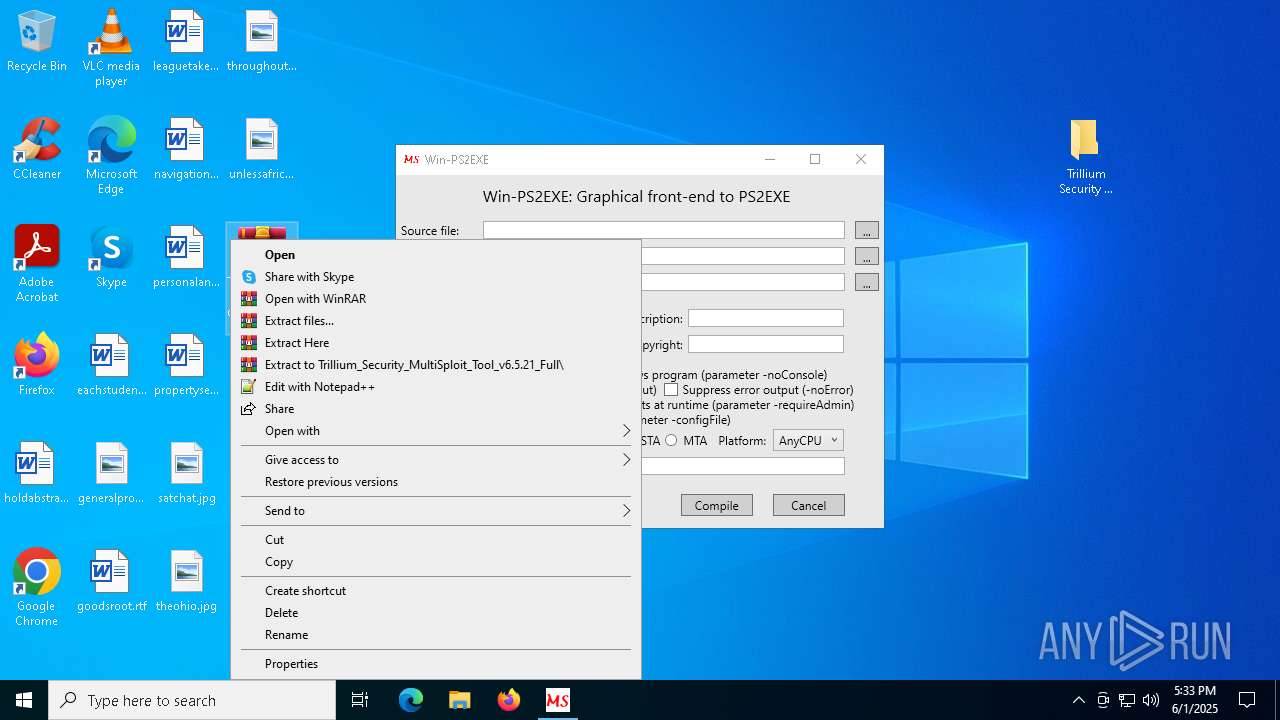
Task: Select the personalan Word document icon
Action: 185,258
